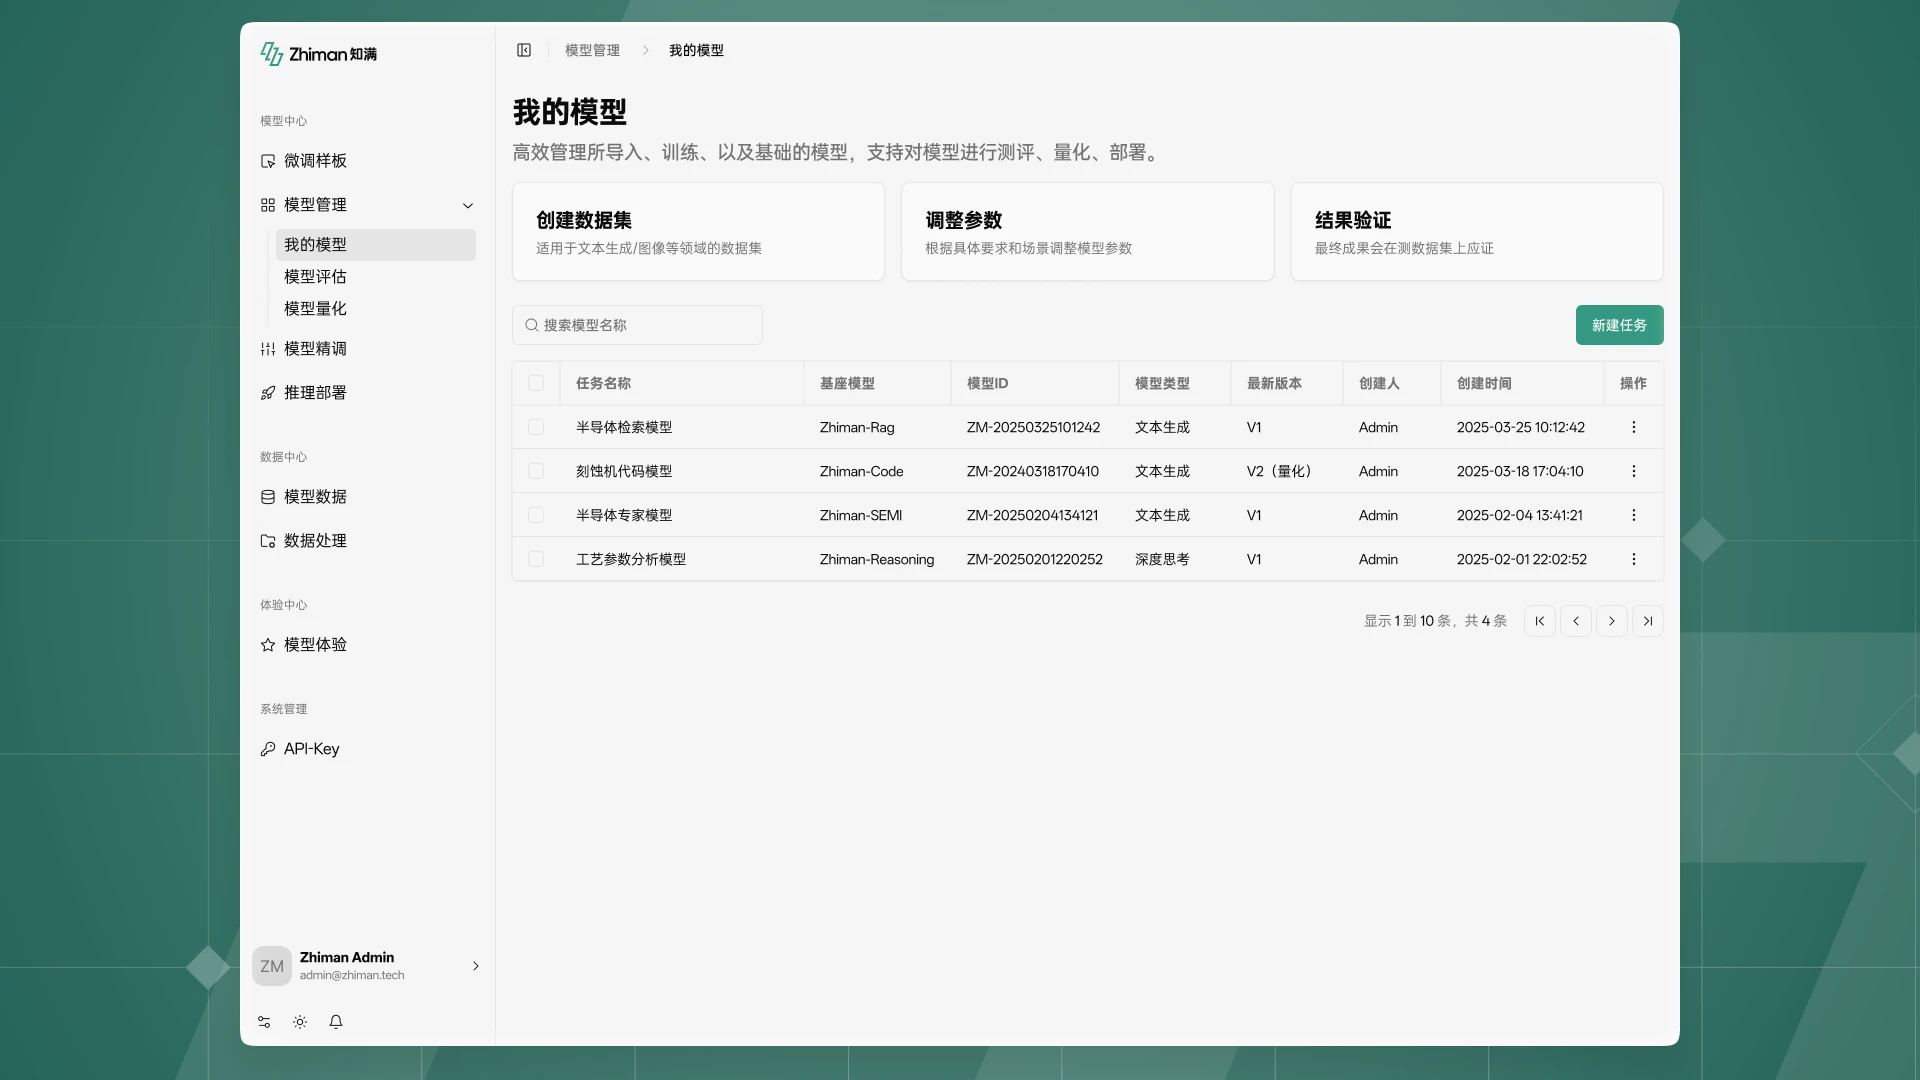
Task: Click the 模型数据 database icon
Action: coord(268,497)
